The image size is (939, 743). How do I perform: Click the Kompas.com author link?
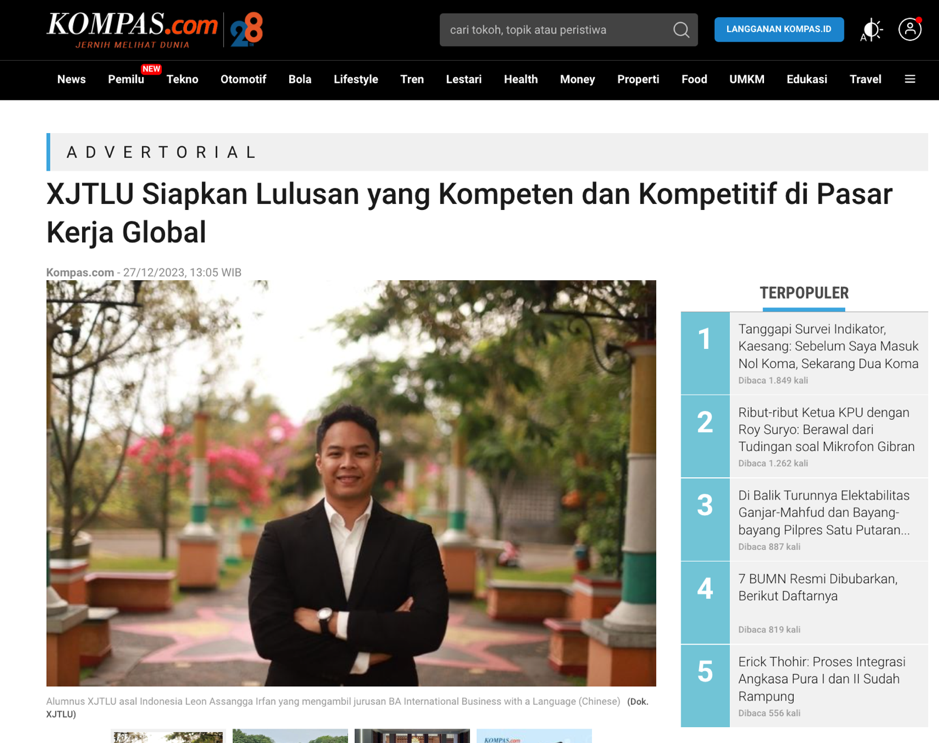(80, 272)
